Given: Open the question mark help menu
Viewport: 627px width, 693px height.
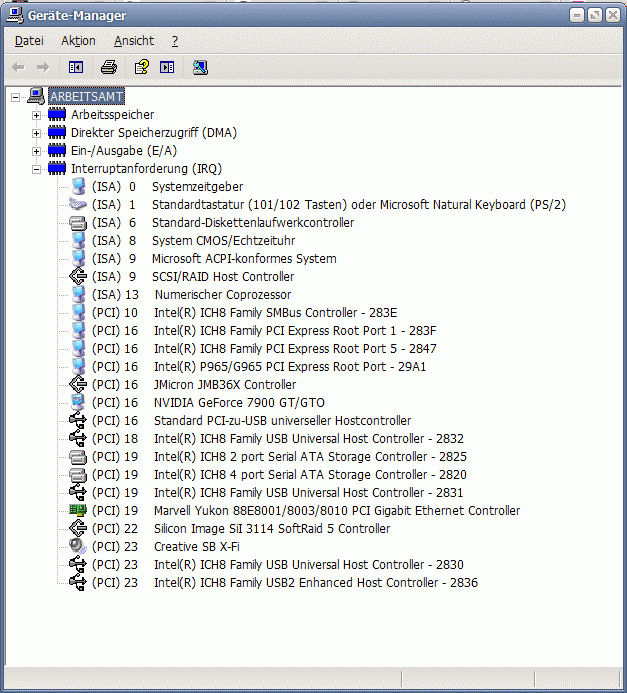Looking at the screenshot, I should (175, 41).
